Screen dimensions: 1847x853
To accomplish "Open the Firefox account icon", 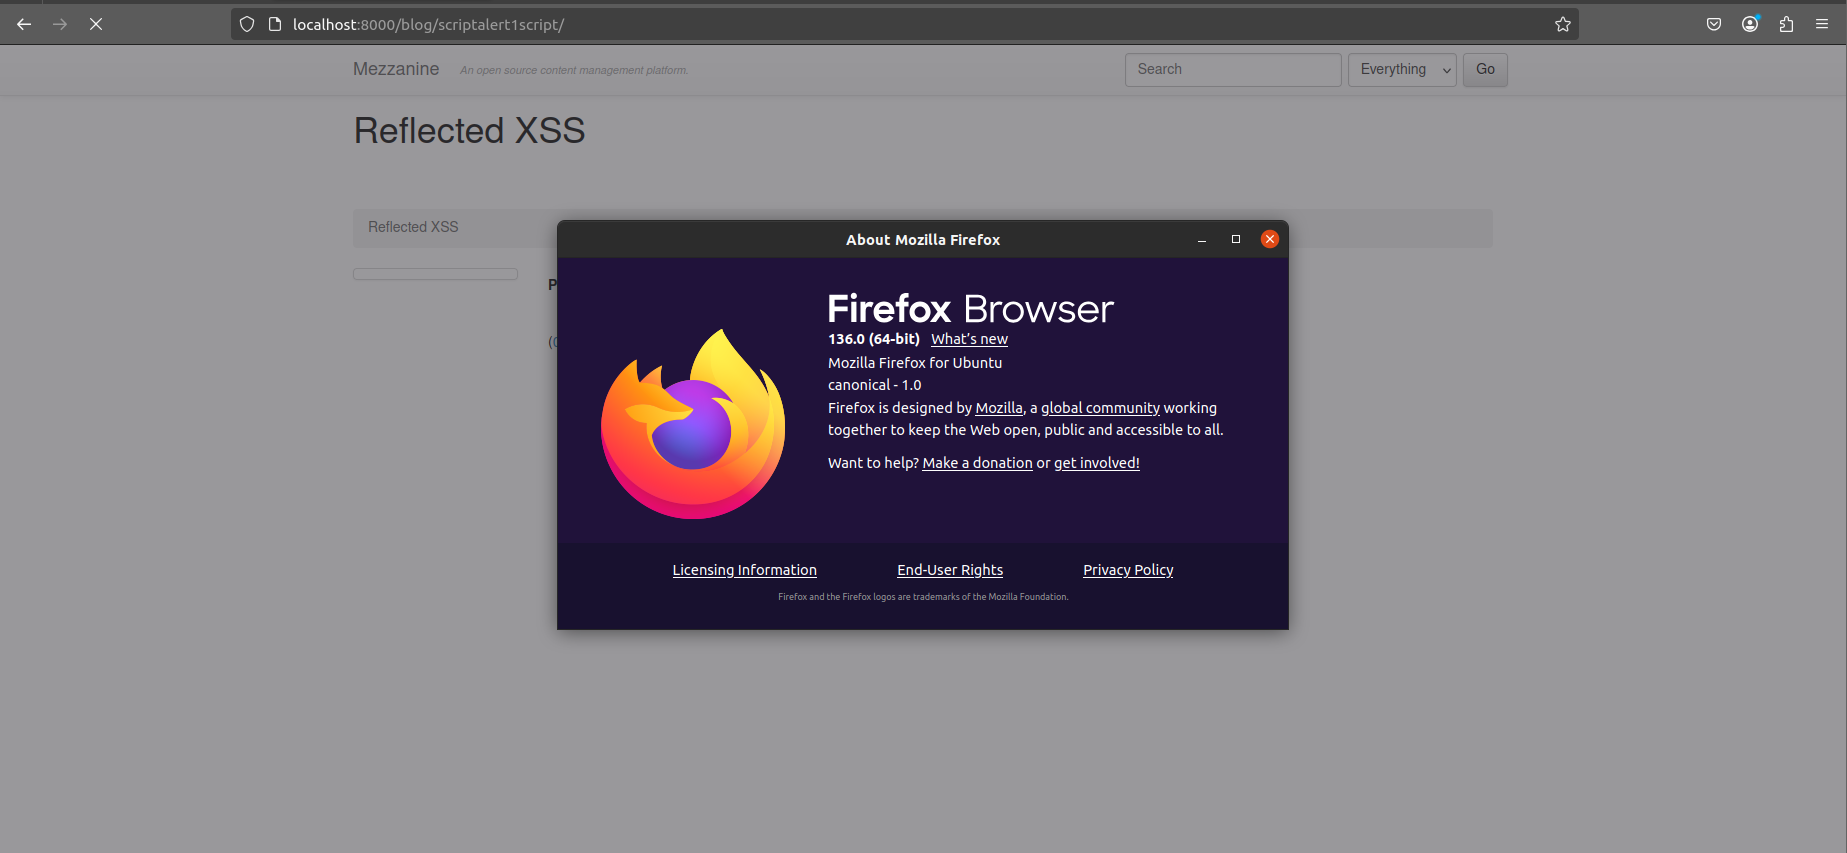I will tap(1750, 24).
